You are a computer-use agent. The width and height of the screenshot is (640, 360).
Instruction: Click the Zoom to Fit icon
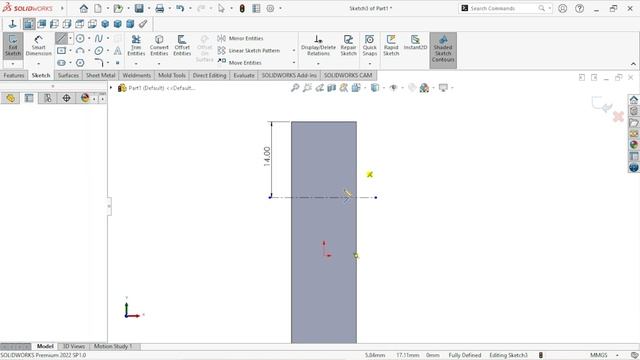[295, 88]
